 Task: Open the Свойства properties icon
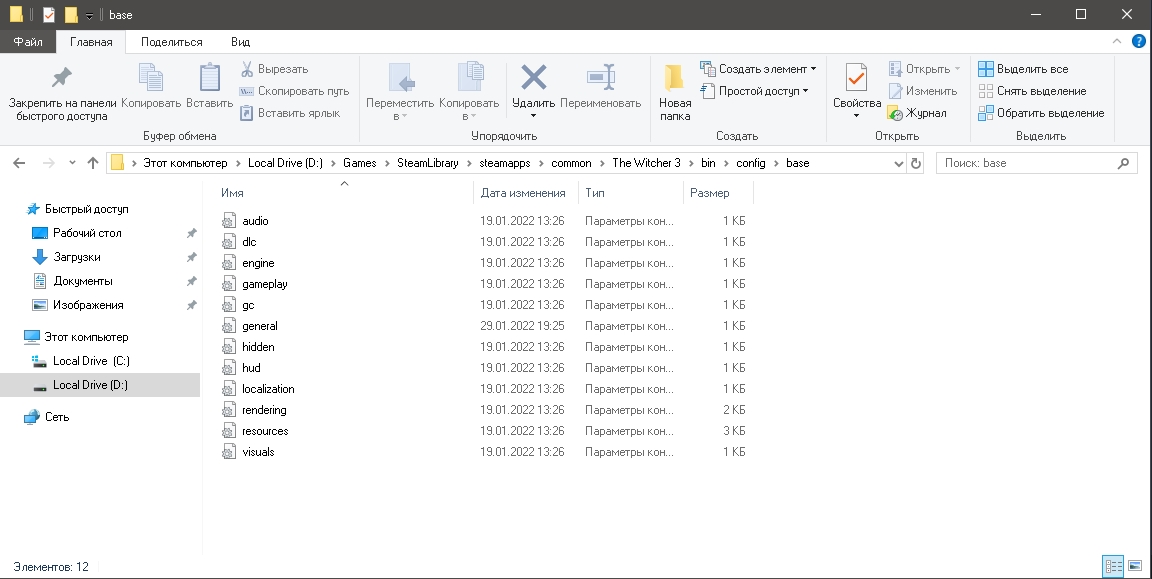click(x=857, y=79)
